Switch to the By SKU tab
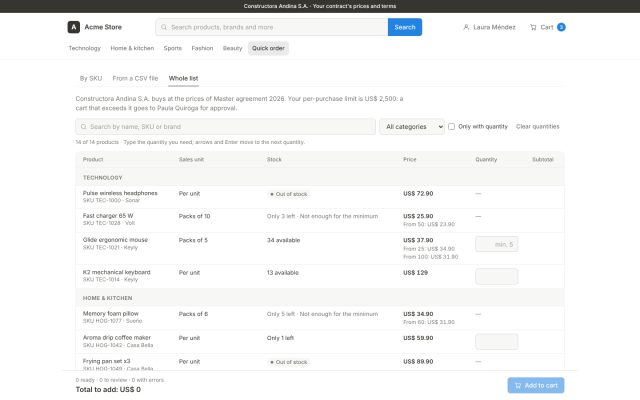This screenshot has height=400, width=640. click(x=91, y=78)
